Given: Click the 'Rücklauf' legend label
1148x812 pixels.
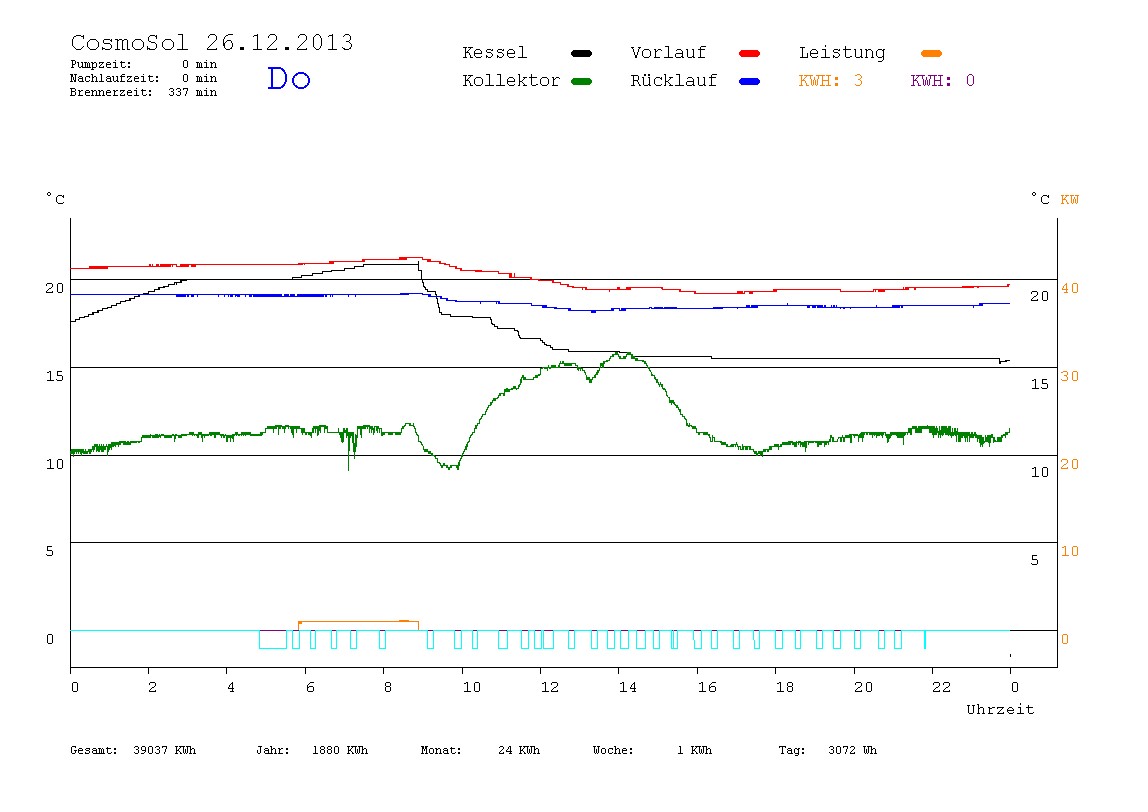Looking at the screenshot, I should (x=674, y=81).
